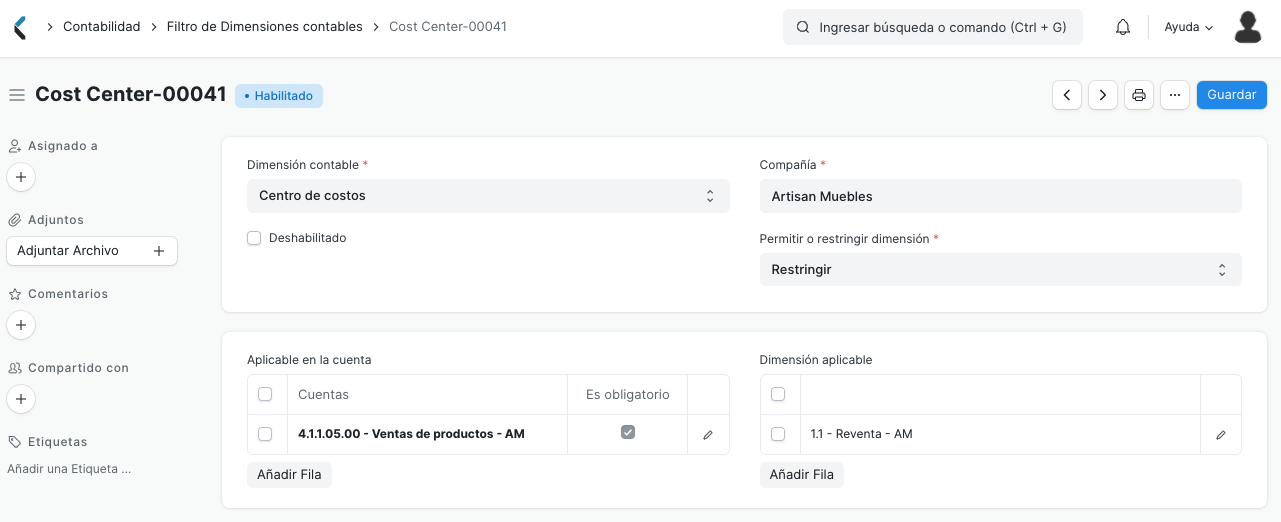This screenshot has width=1281, height=522.
Task: Open the Permitir o restringir dimensión dropdown
Action: 1001,270
